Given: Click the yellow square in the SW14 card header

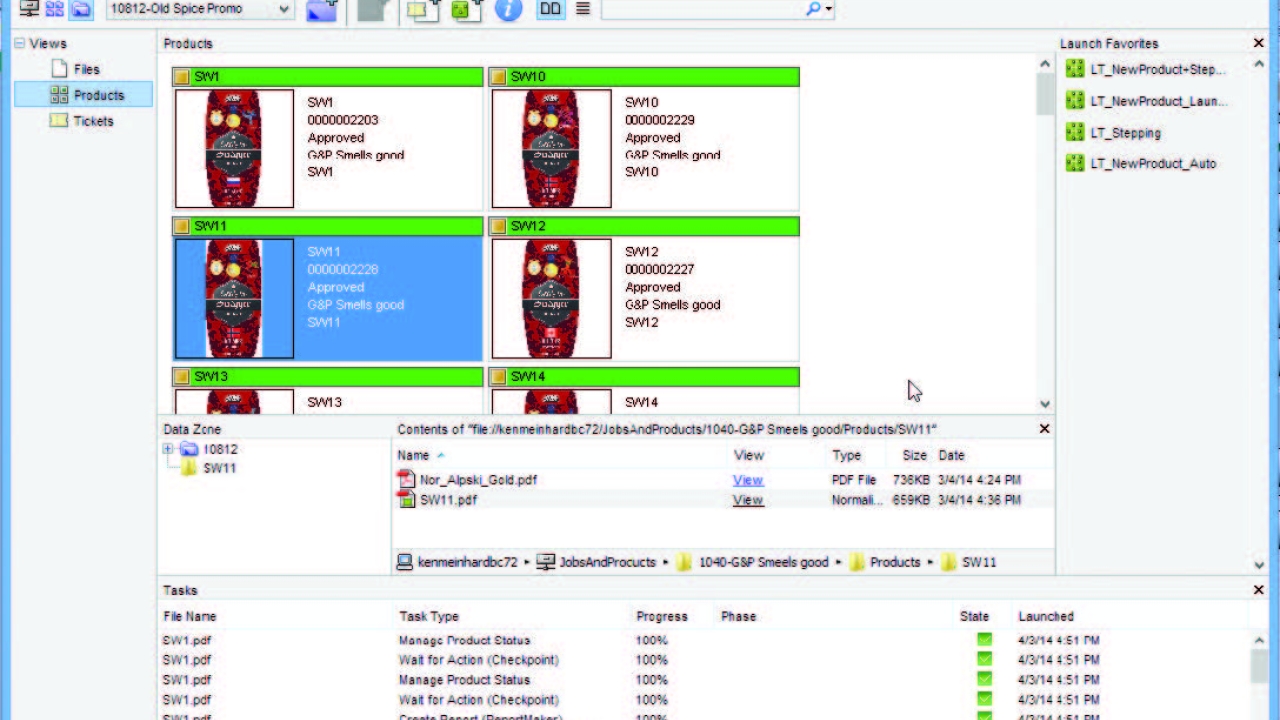Looking at the screenshot, I should coord(498,377).
